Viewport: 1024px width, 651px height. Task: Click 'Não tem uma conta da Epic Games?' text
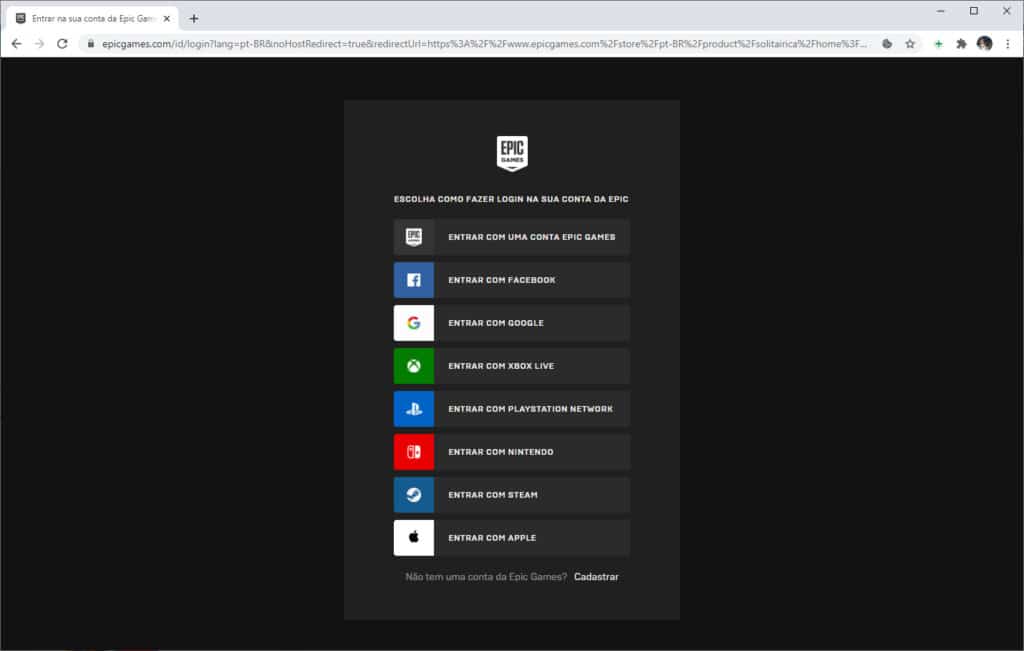(486, 577)
